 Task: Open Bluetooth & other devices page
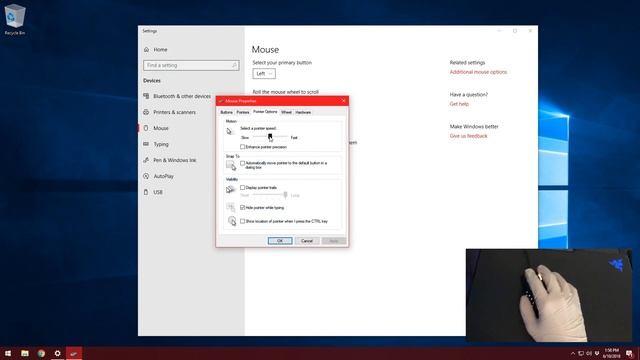click(182, 96)
